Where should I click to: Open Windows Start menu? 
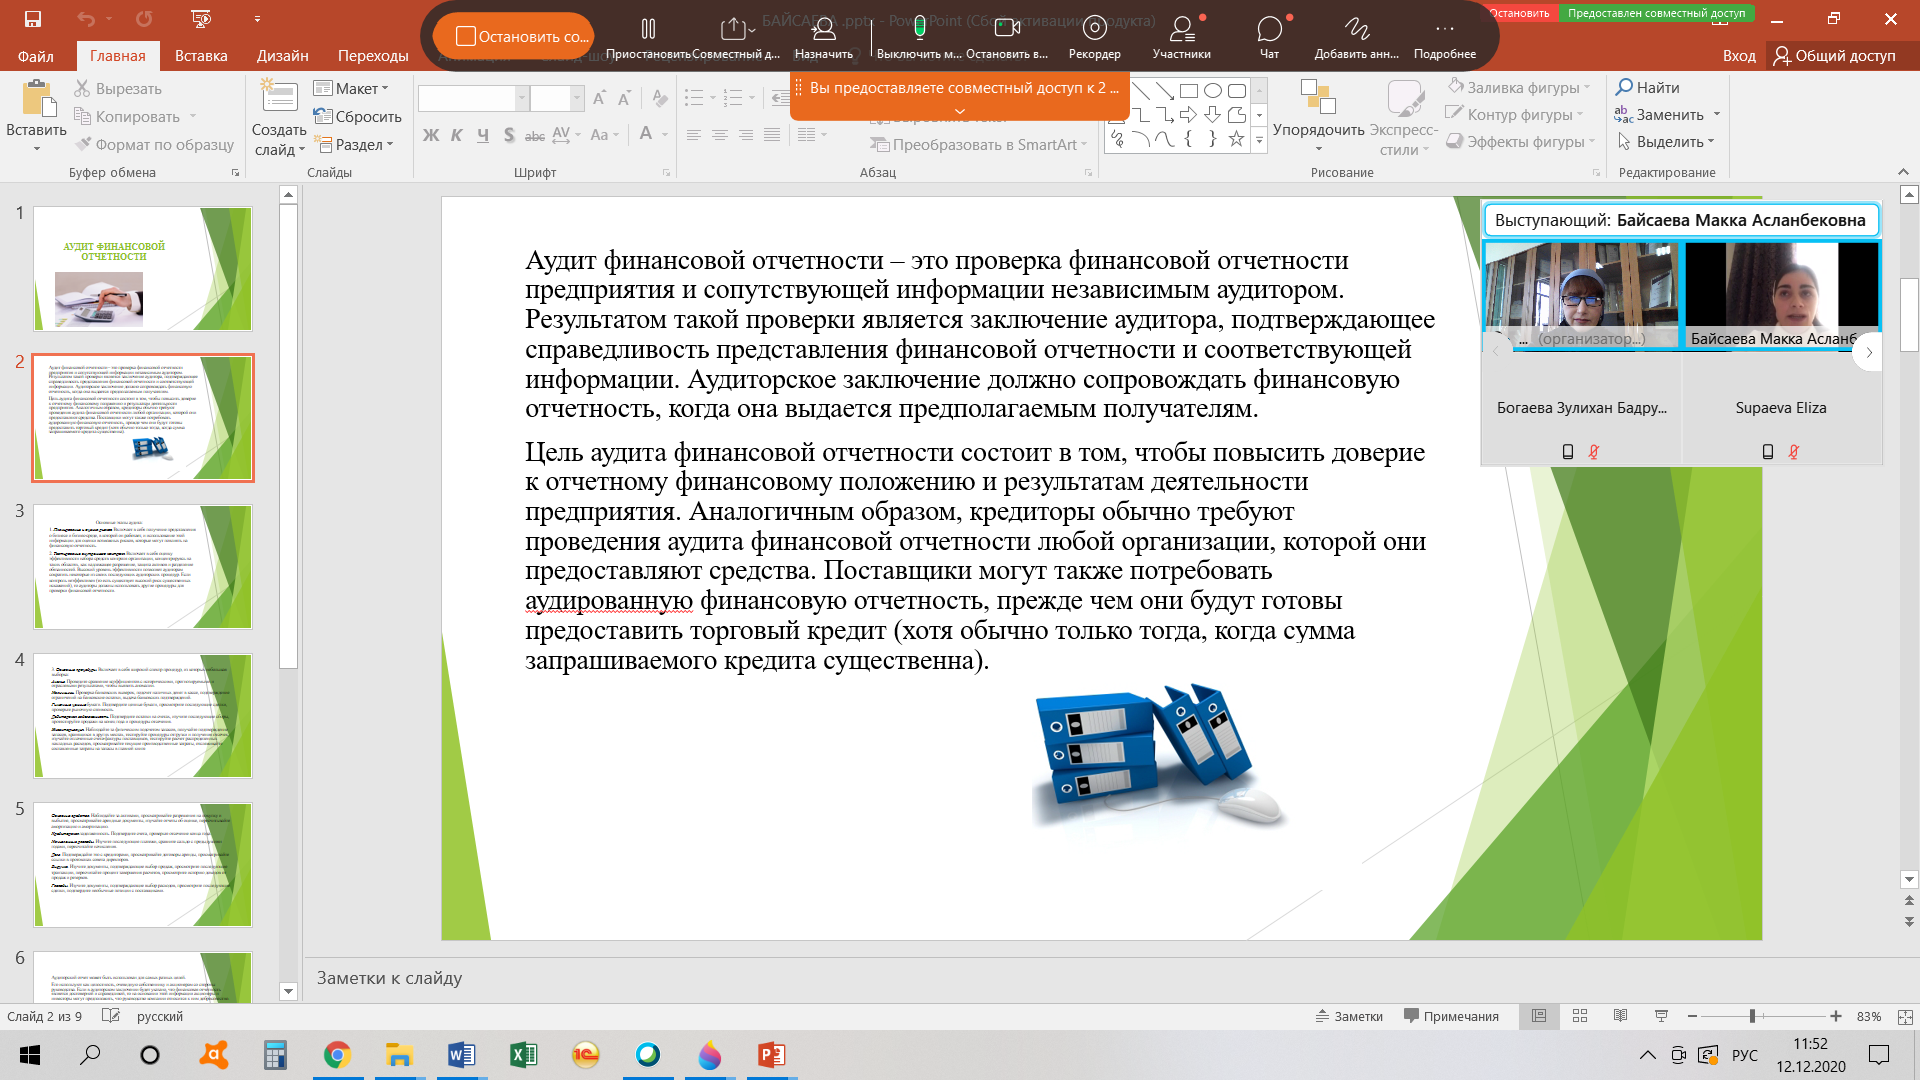(x=30, y=1055)
